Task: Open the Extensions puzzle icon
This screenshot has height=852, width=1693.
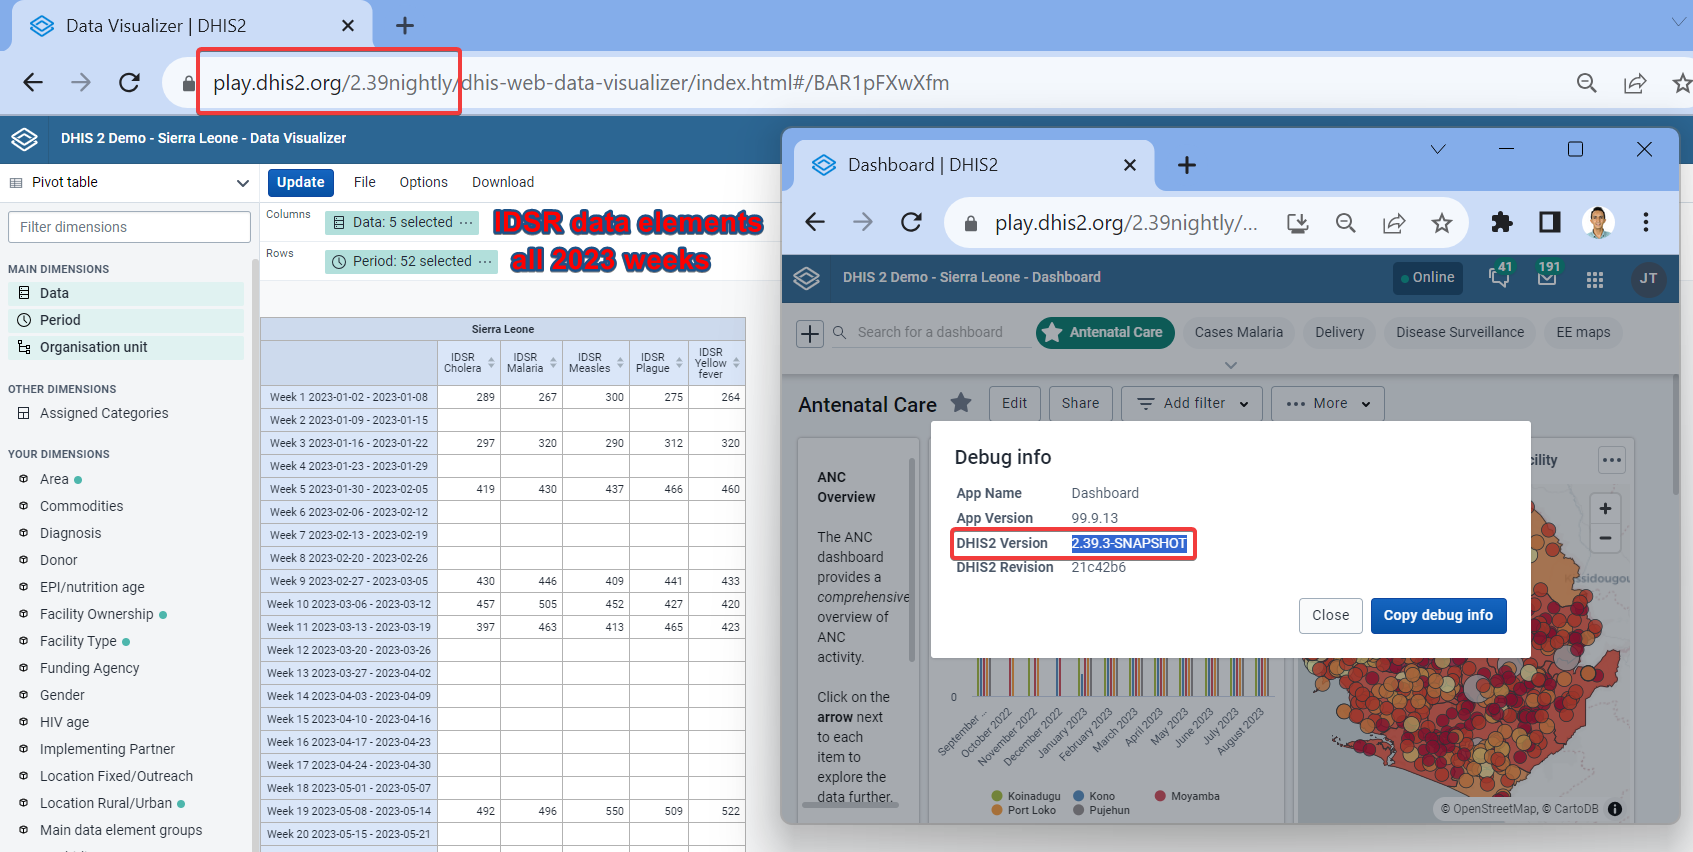Action: [1502, 222]
